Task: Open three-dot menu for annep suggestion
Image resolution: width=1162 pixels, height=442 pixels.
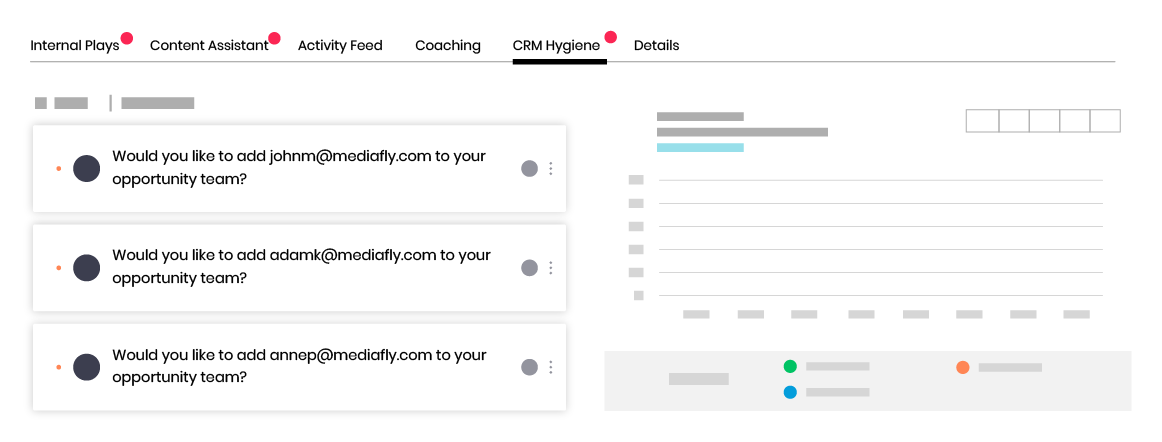Action: [551, 367]
